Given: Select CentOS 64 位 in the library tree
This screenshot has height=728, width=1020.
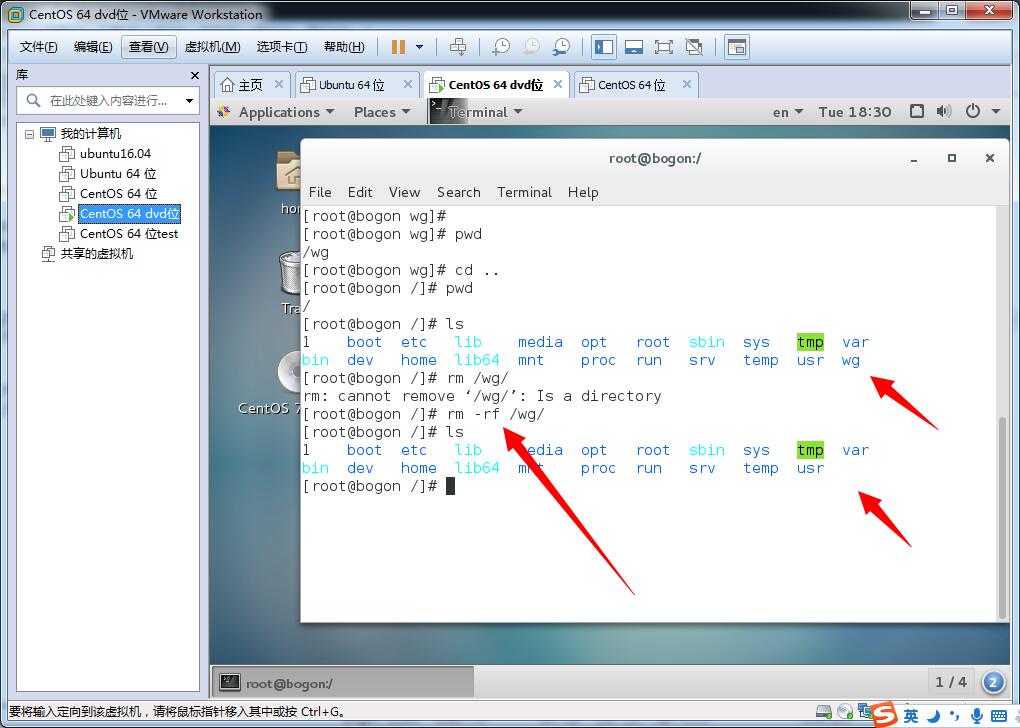Looking at the screenshot, I should click(x=118, y=194).
